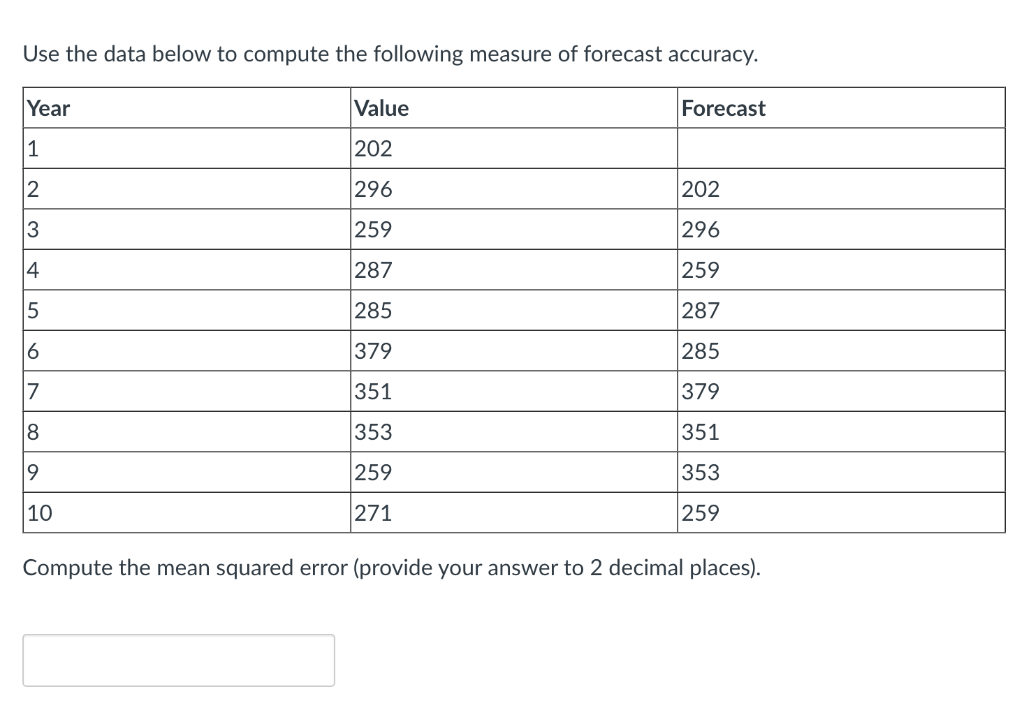Click the instruction text about forecast accuracy
Image resolution: width=1024 pixels, height=726 pixels.
point(390,54)
